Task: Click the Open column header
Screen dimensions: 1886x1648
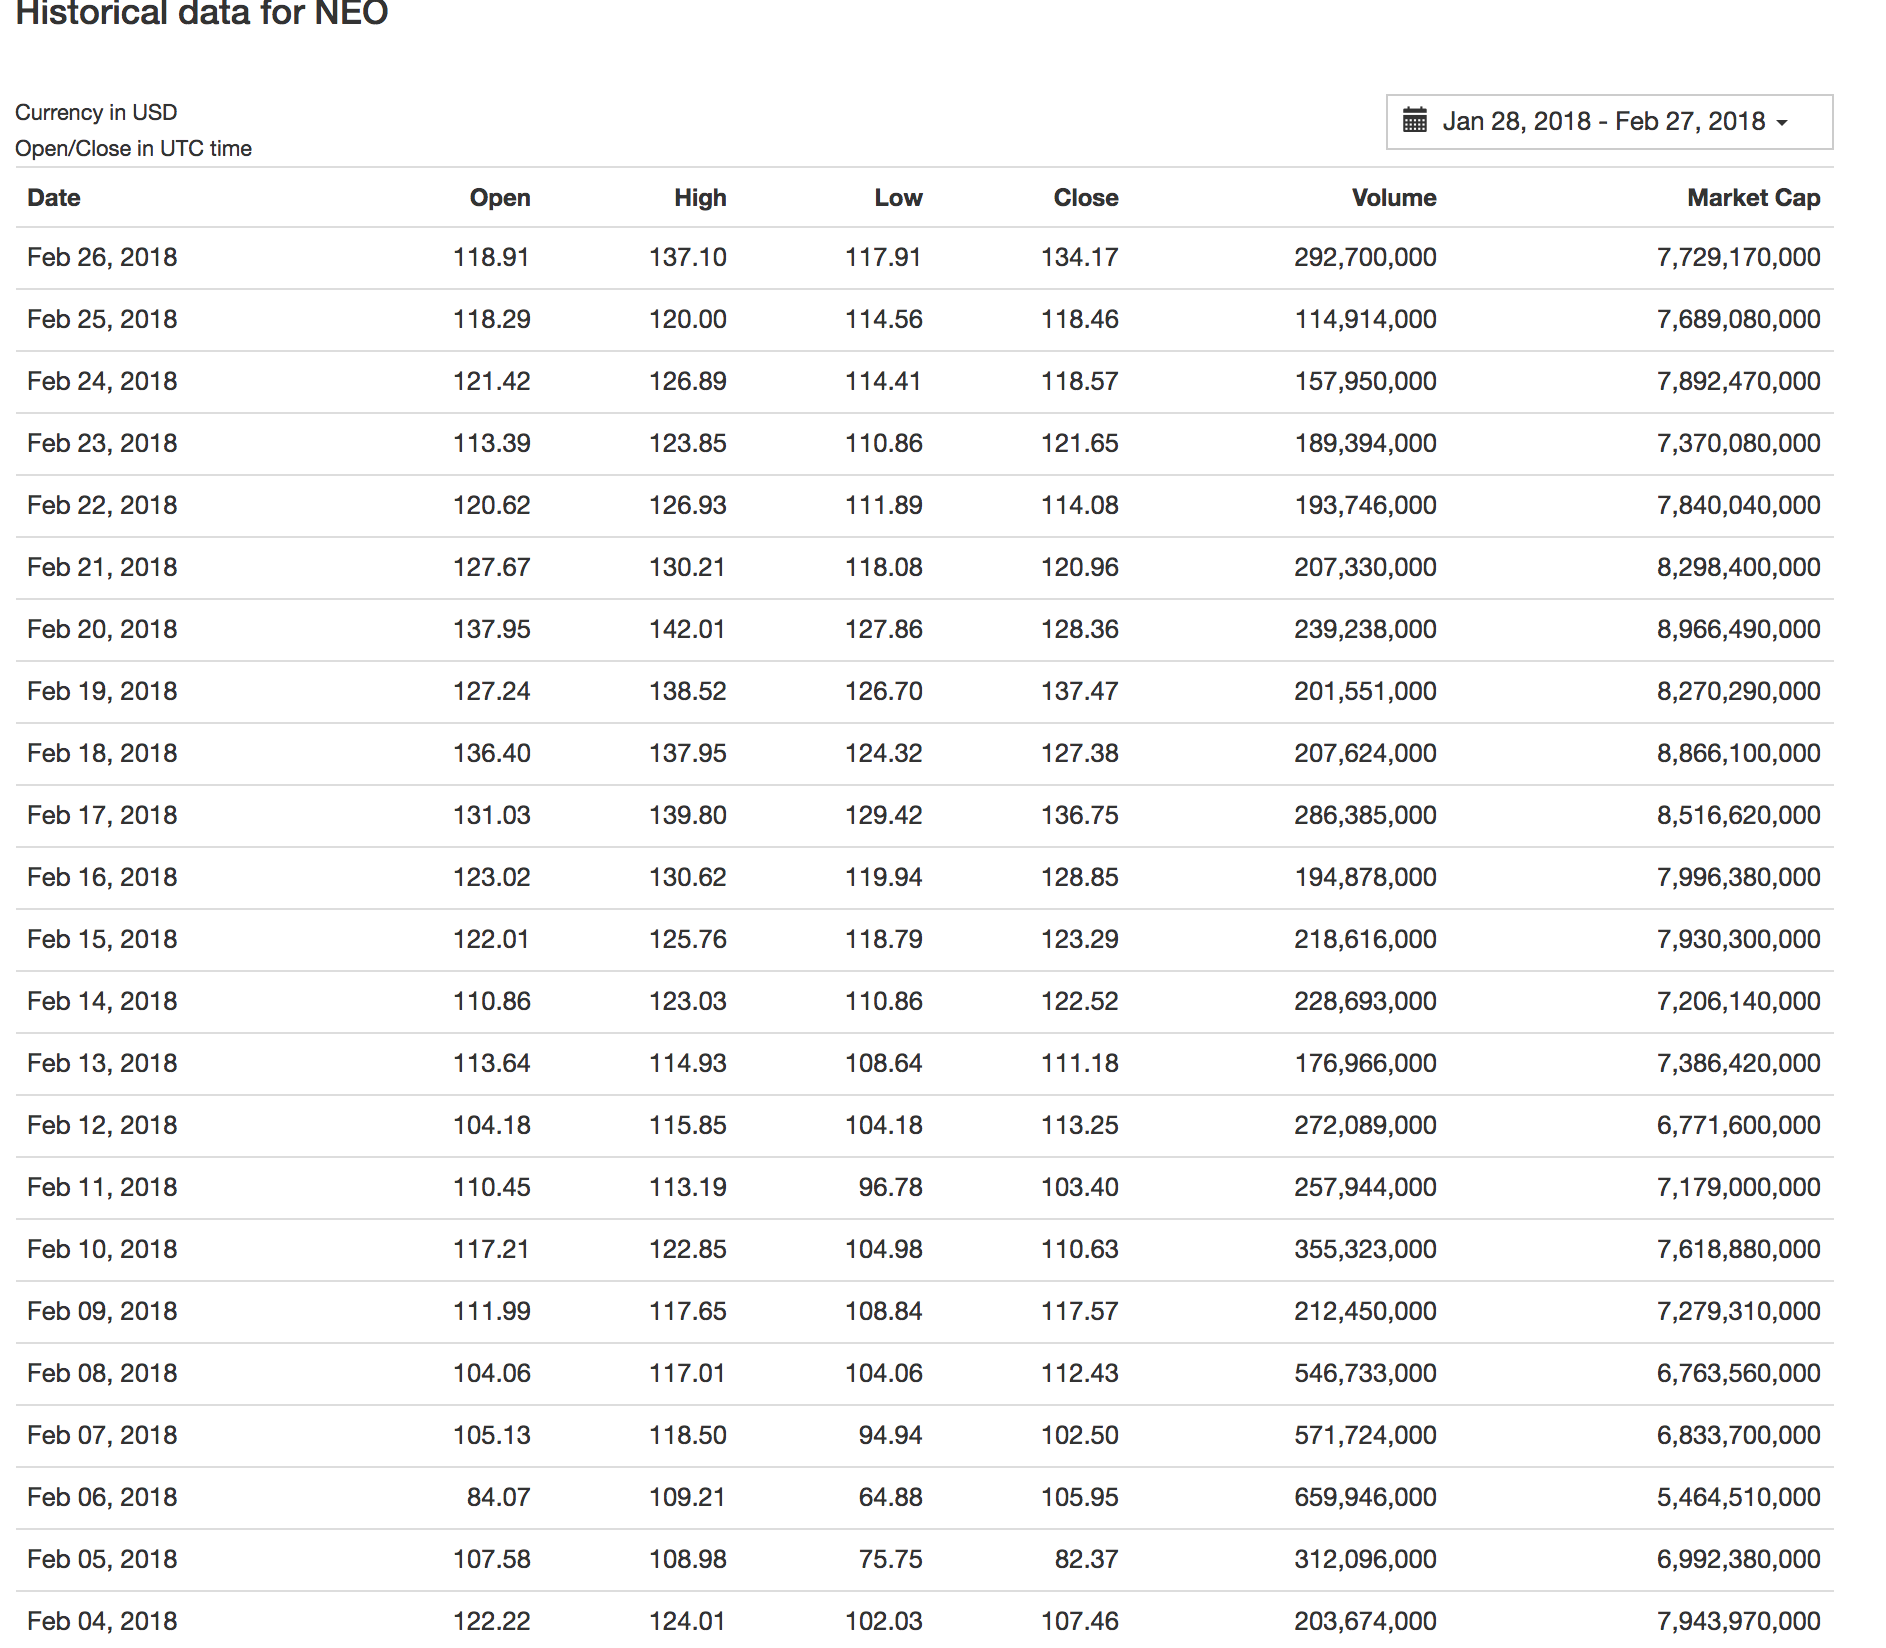Action: click(x=500, y=198)
